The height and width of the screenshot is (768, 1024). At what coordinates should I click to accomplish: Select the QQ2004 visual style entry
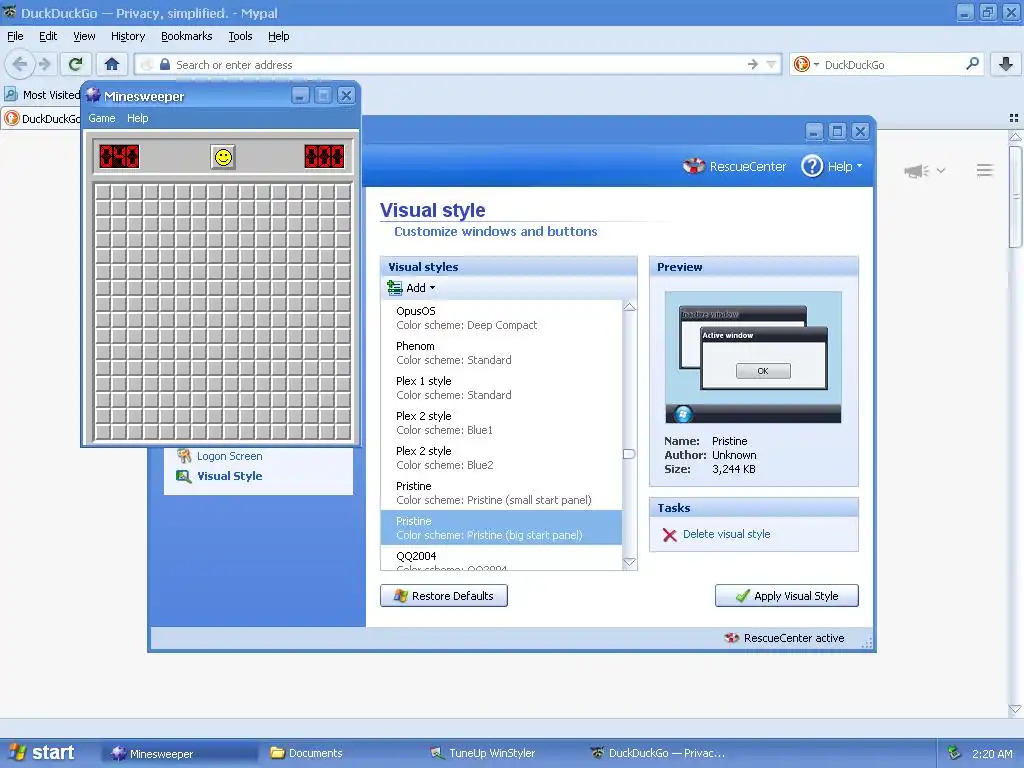(501, 558)
